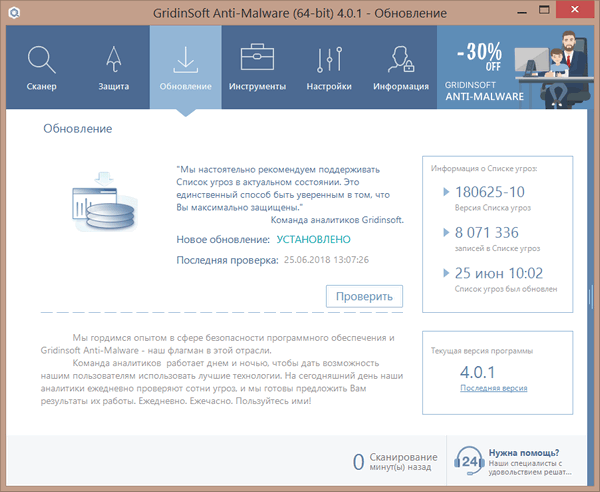This screenshot has height=492, width=600.
Task: Open the Защита umbrella tab
Action: [x=114, y=67]
